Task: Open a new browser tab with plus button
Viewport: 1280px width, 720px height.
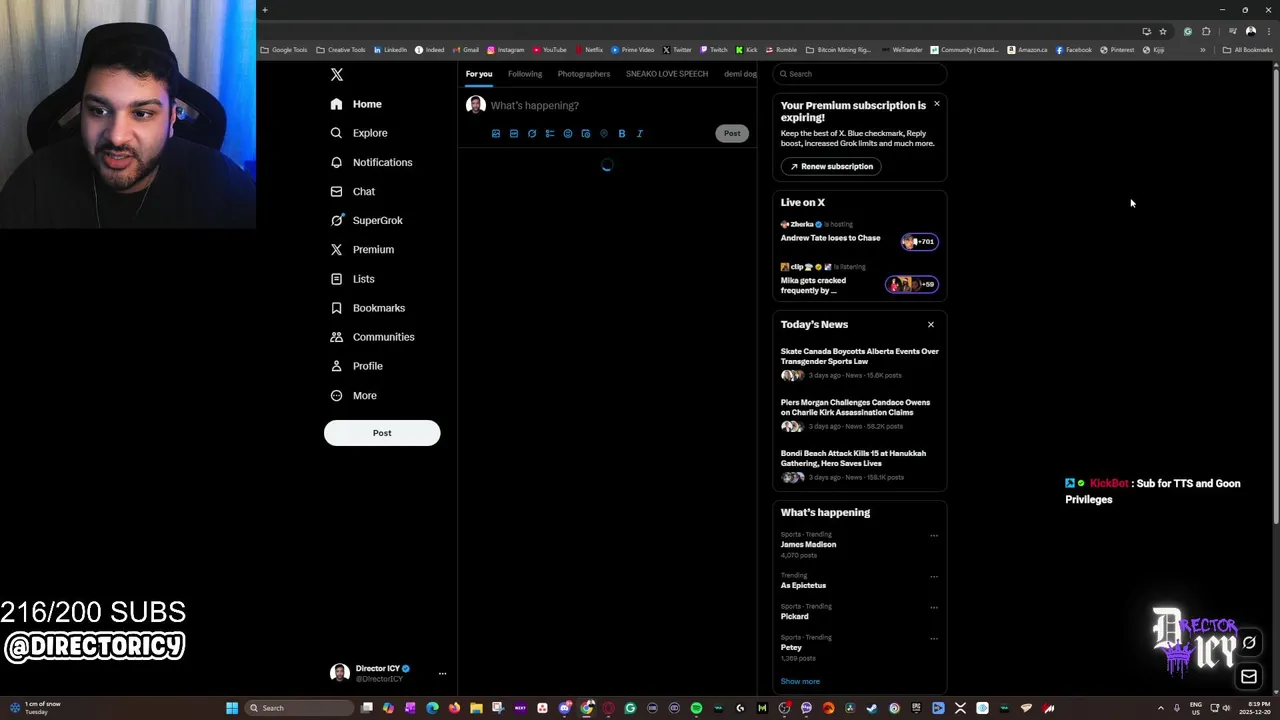Action: coord(265,10)
